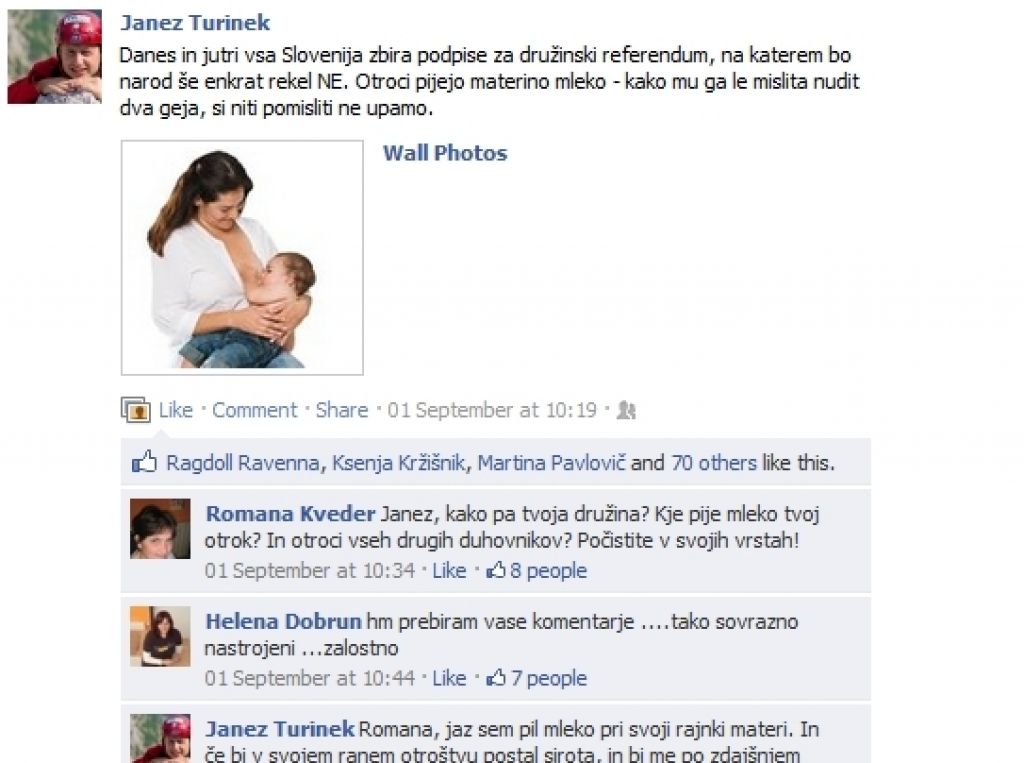Click thumbs-up icon next to 8 people
The width and height of the screenshot is (1024, 763).
(496, 570)
